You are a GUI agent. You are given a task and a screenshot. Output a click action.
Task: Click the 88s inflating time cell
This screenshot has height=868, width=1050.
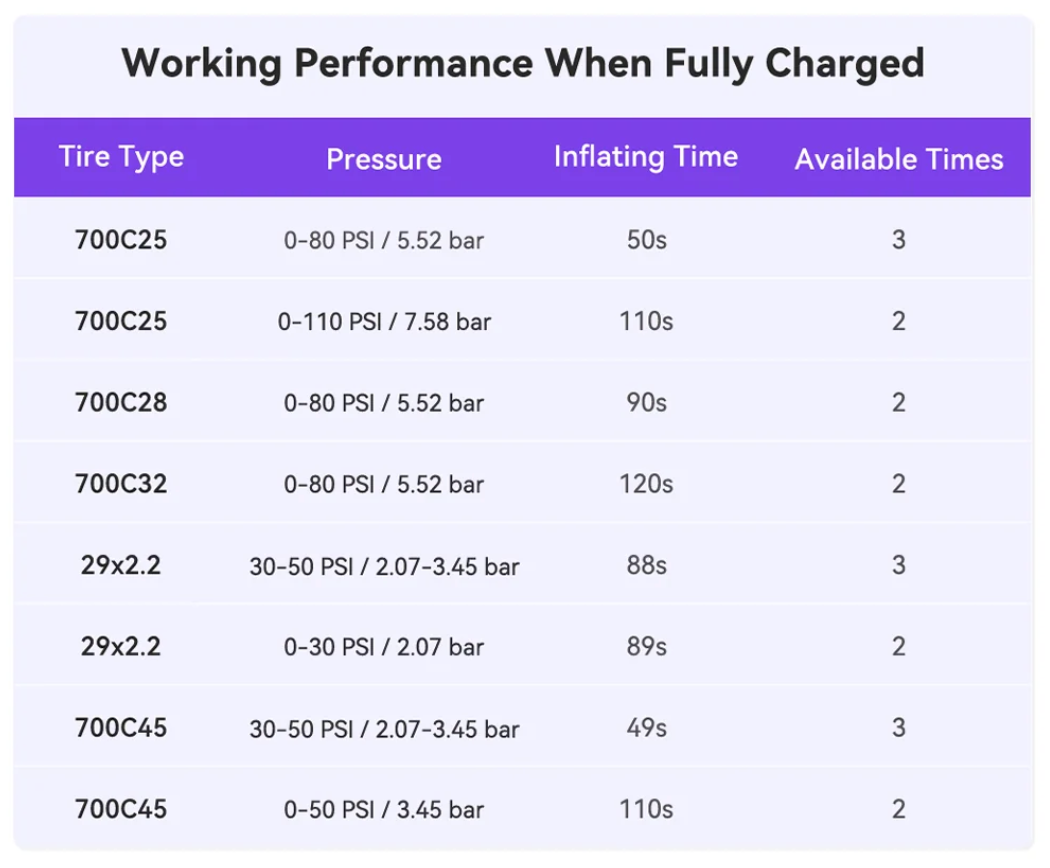(x=646, y=565)
